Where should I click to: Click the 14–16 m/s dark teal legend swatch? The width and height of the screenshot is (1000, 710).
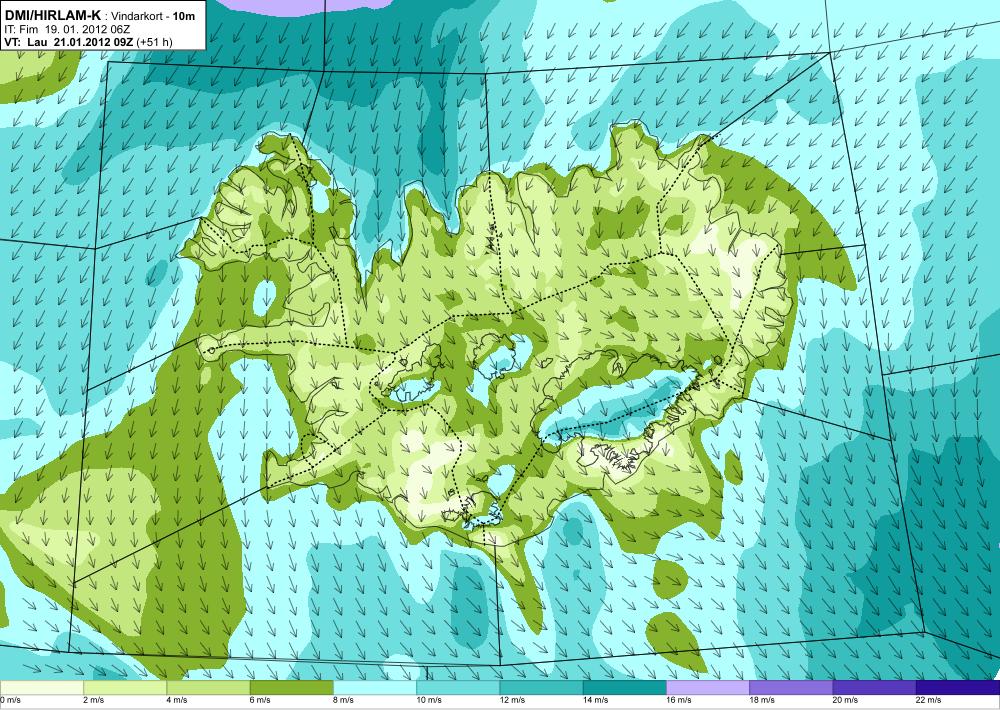click(x=624, y=688)
